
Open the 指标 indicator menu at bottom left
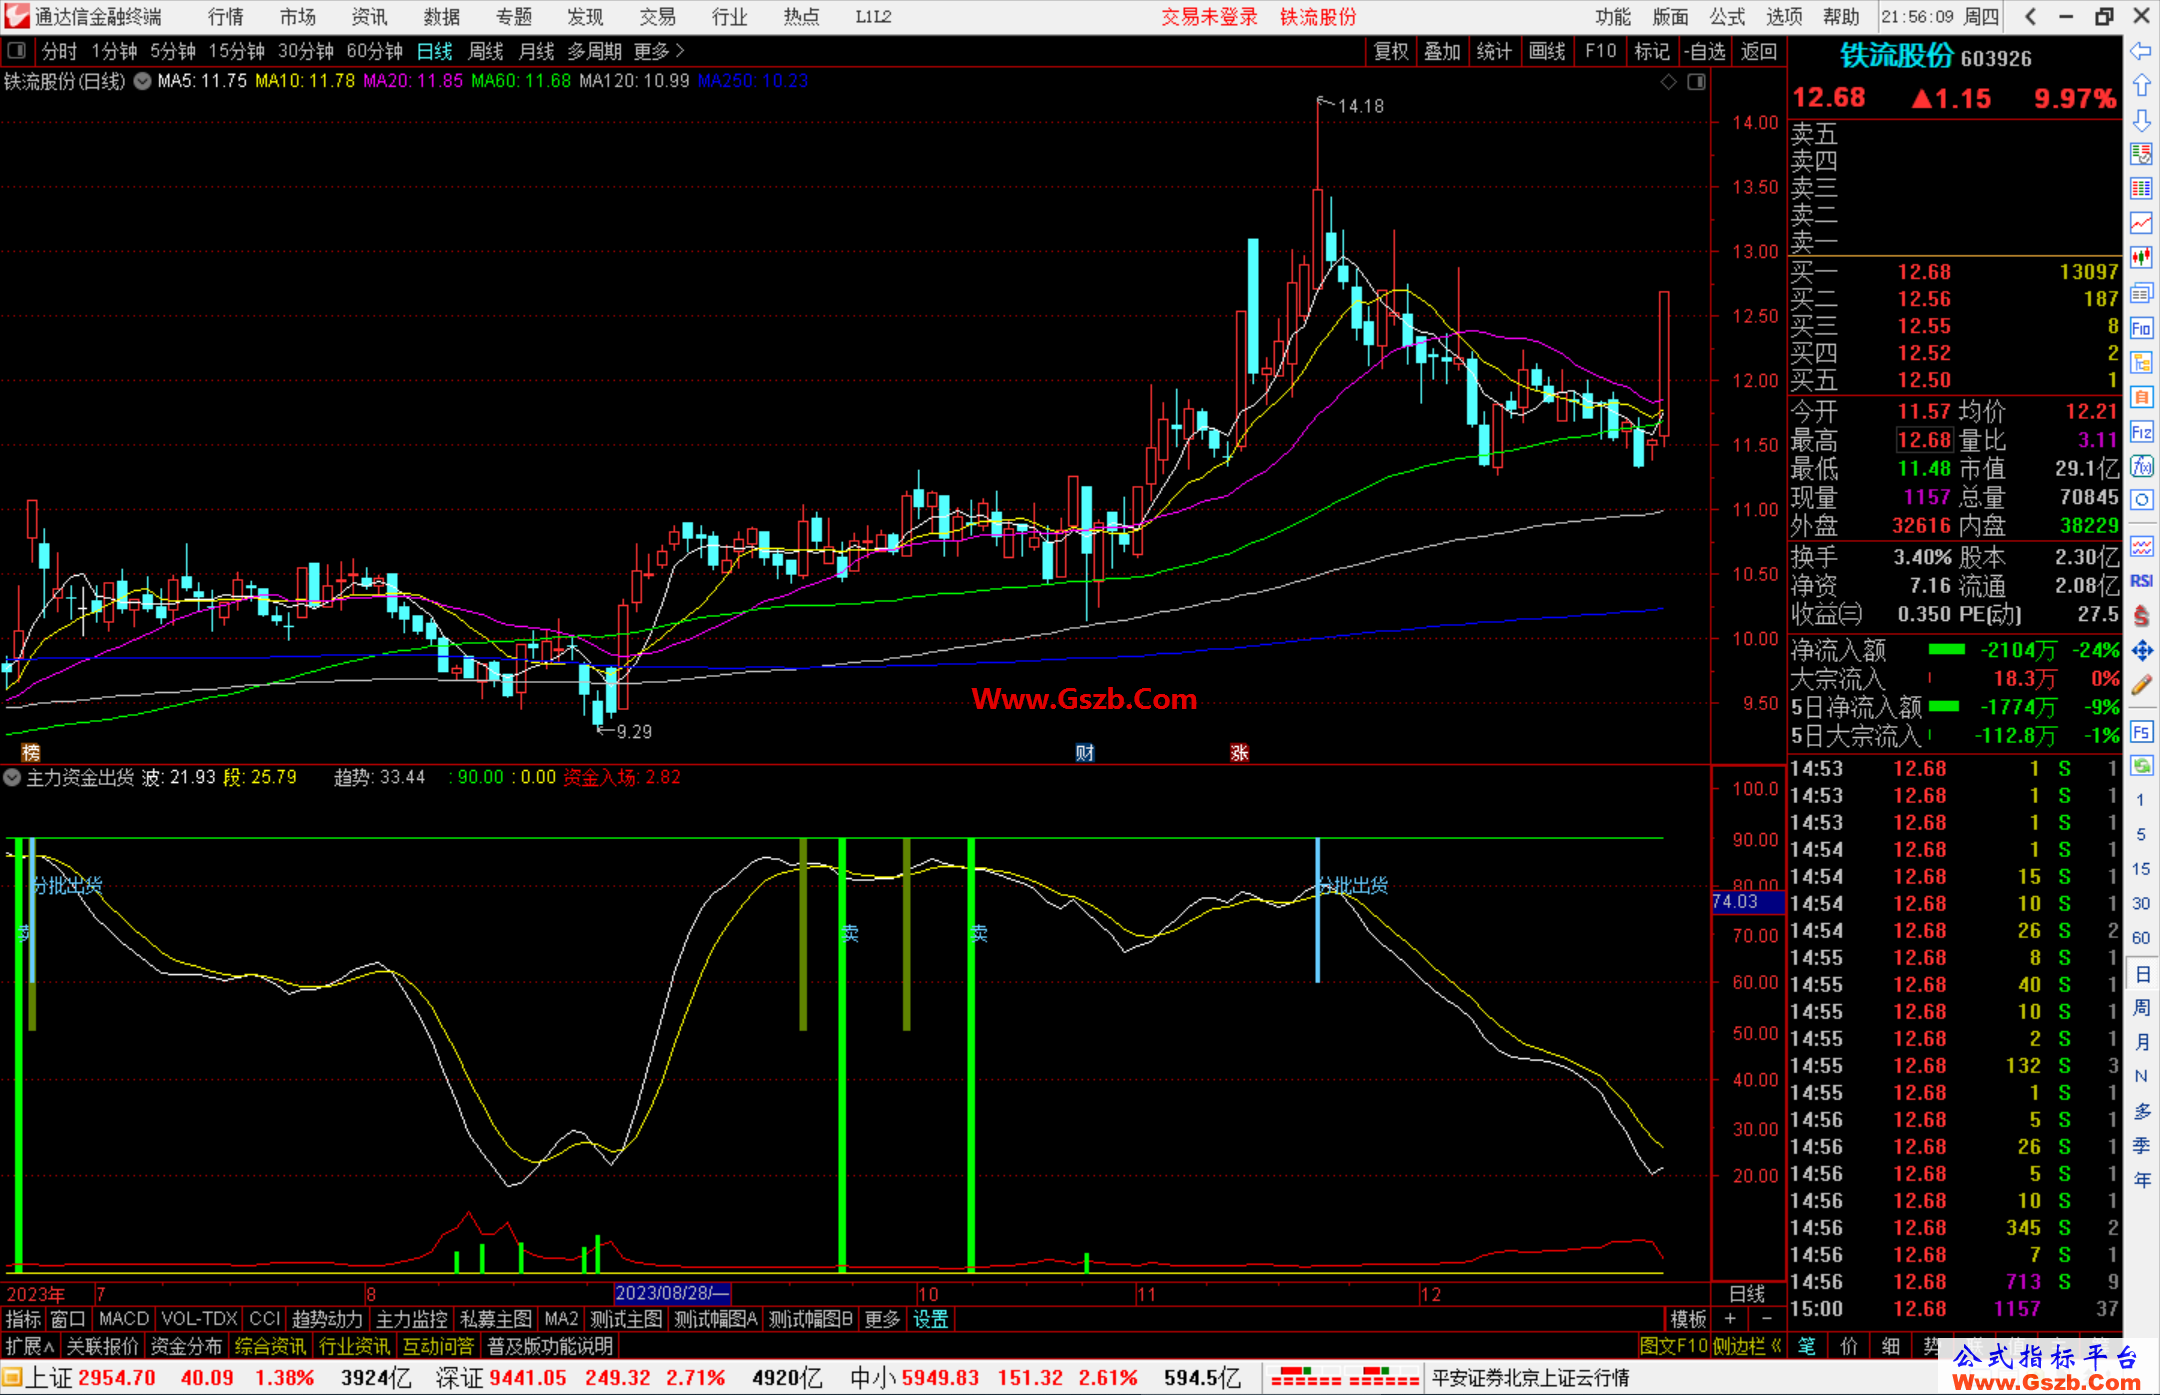23,1319
